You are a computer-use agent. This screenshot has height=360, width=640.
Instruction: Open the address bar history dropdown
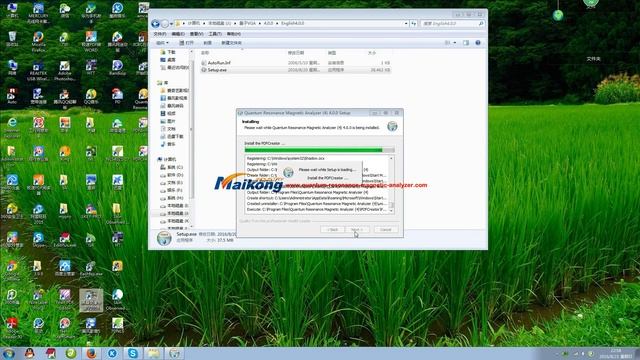tap(406, 24)
